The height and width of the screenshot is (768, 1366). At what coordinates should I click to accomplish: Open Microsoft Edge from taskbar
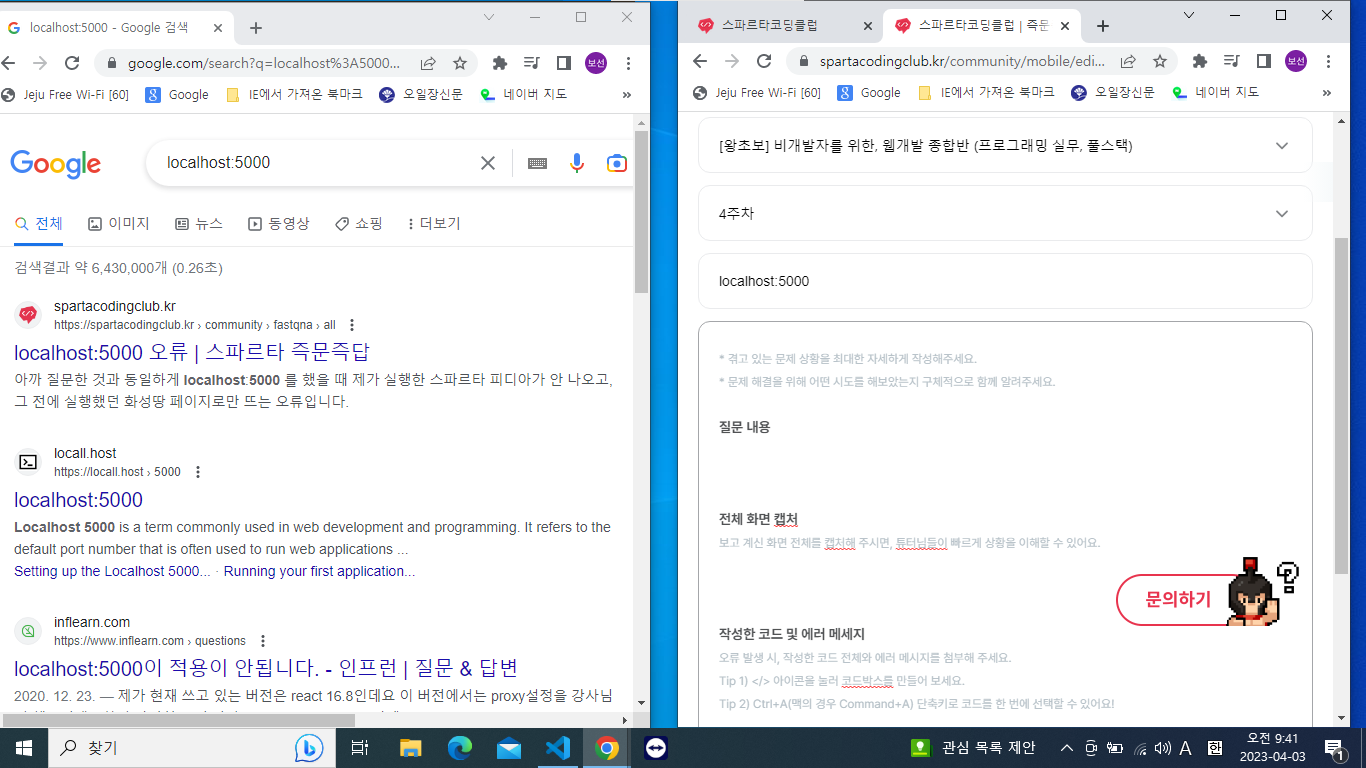459,748
